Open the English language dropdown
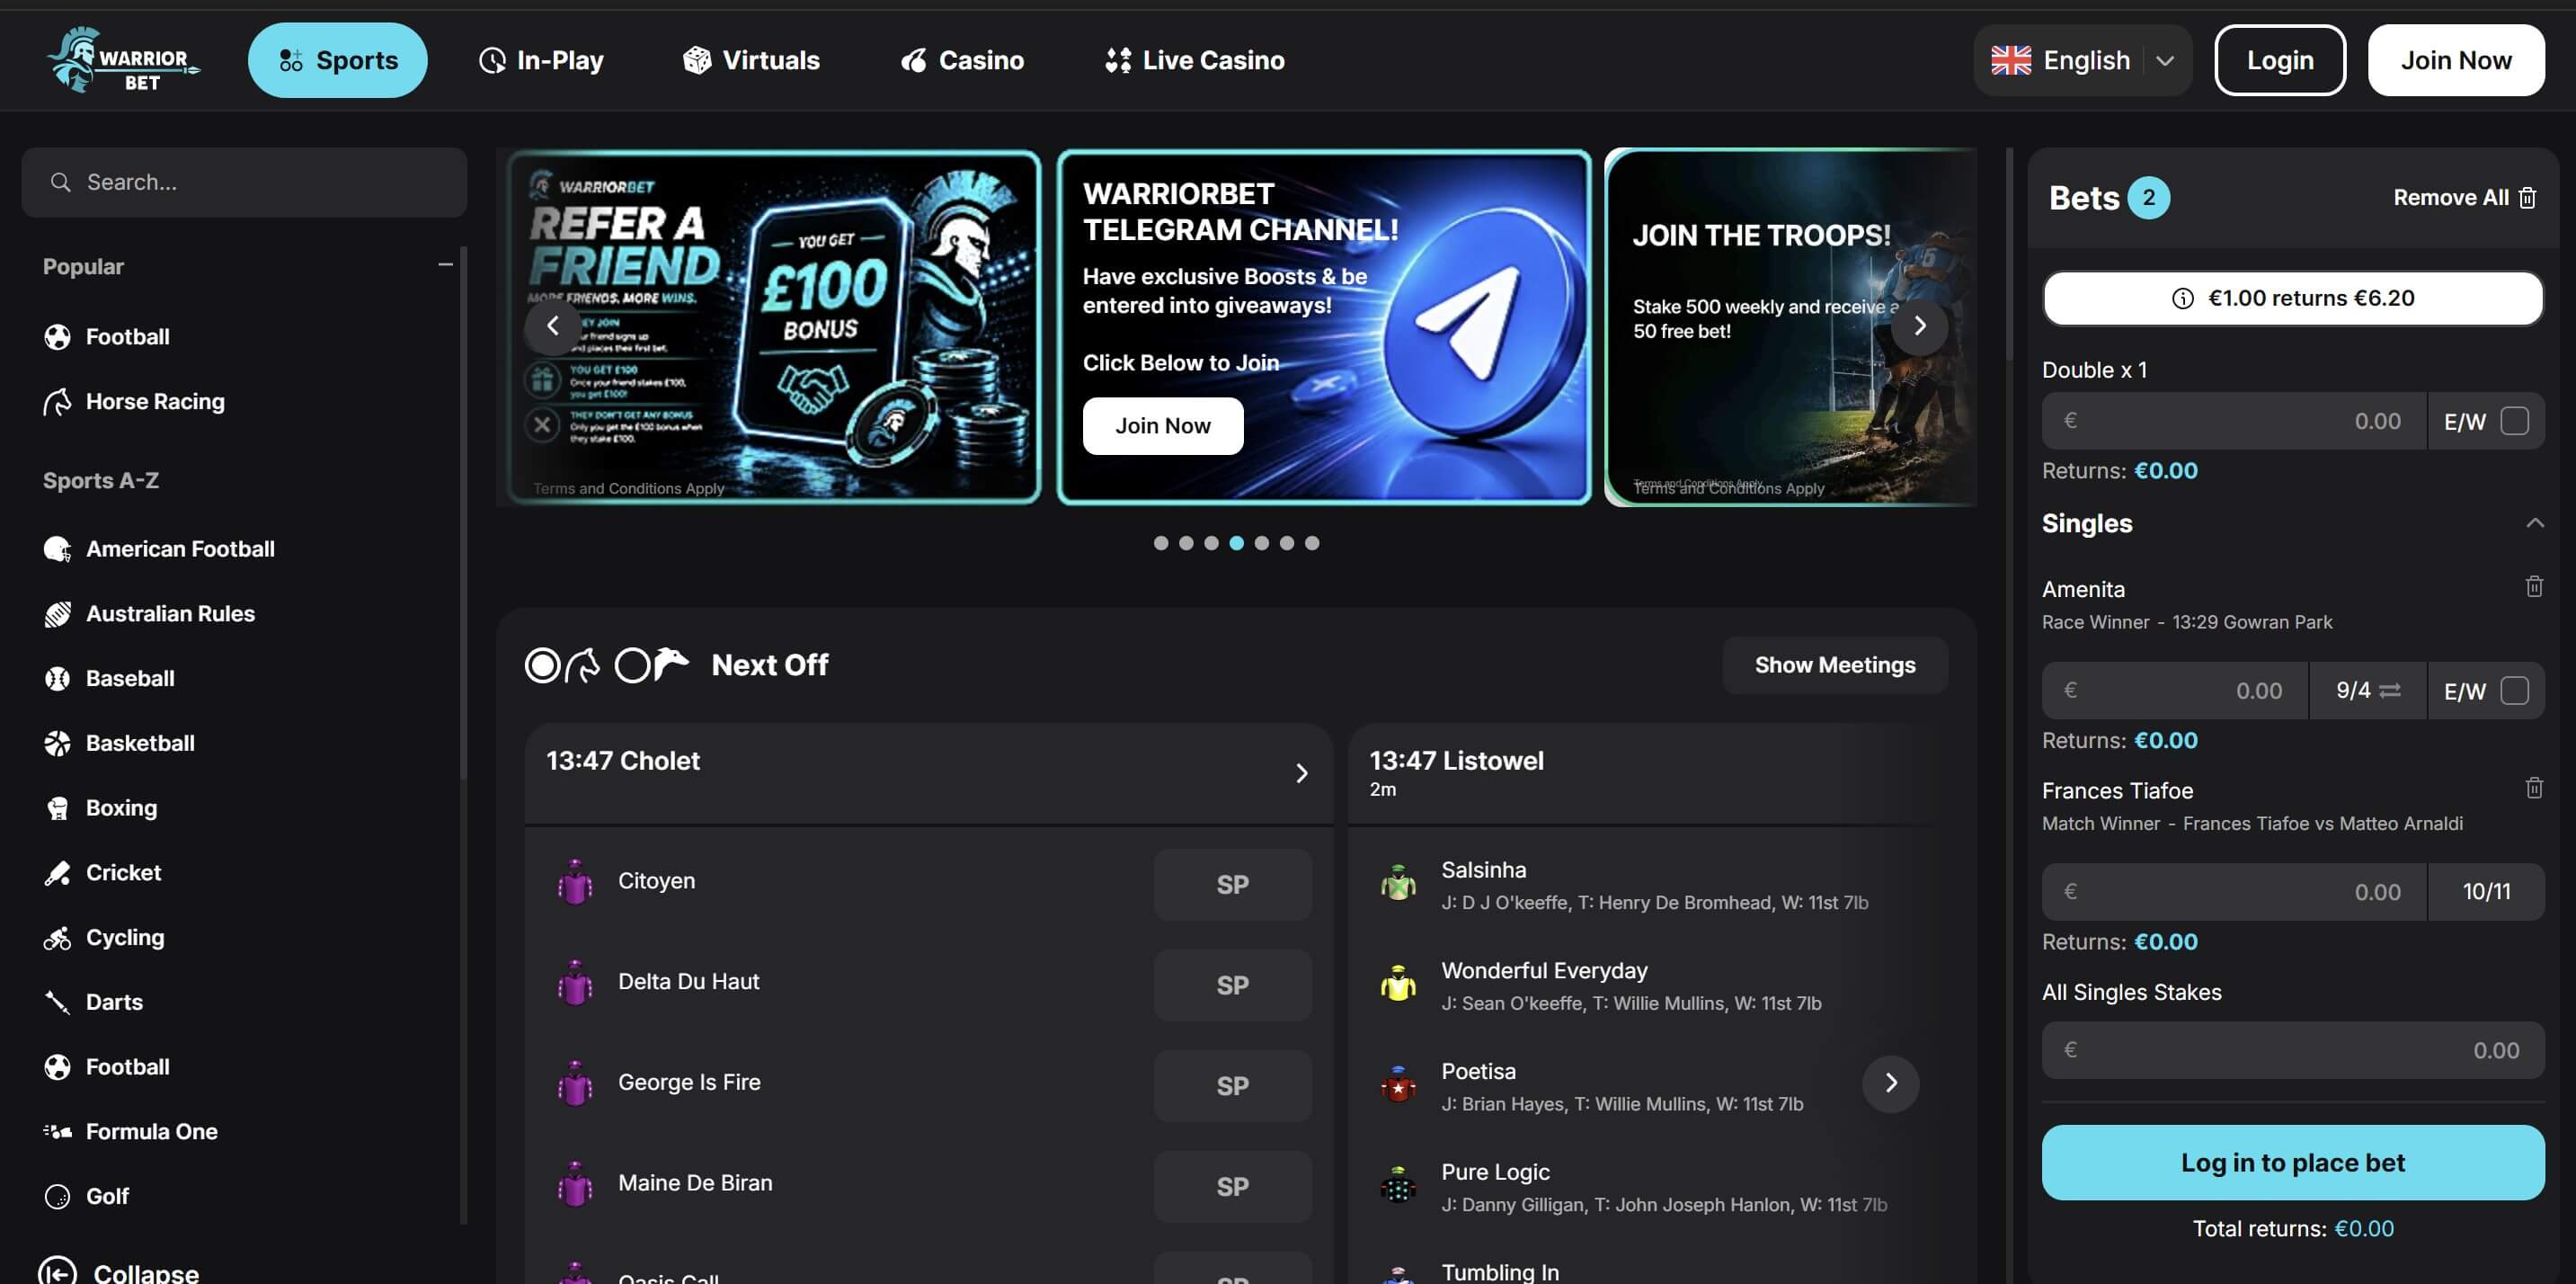2576x1284 pixels. pos(2082,60)
